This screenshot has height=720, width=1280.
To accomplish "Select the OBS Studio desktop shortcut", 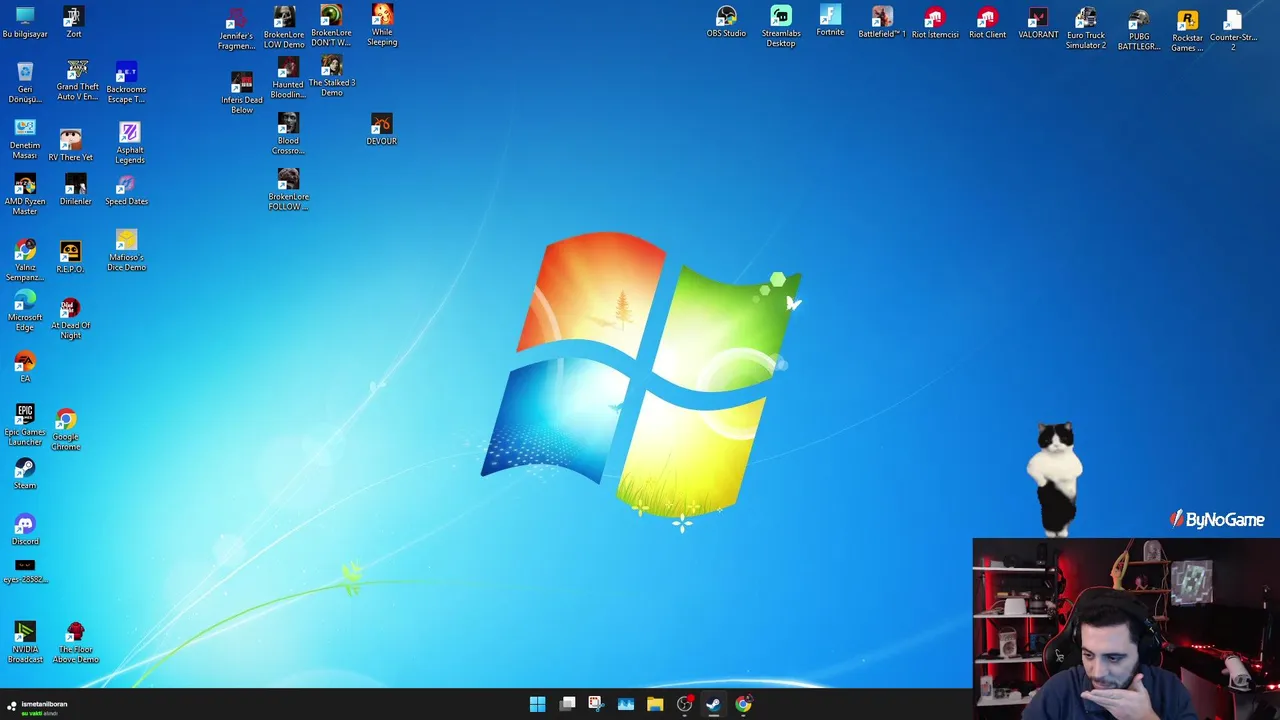I will coord(726,22).
